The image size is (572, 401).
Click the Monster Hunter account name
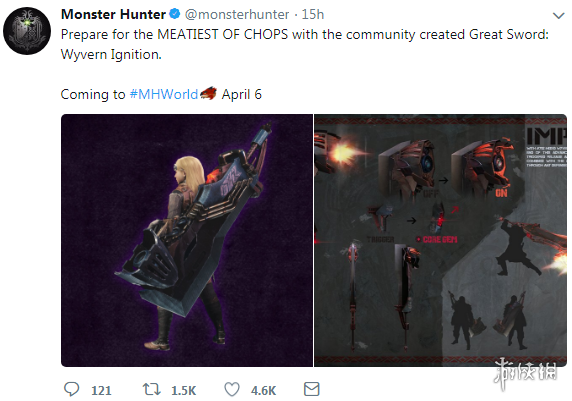[x=113, y=14]
